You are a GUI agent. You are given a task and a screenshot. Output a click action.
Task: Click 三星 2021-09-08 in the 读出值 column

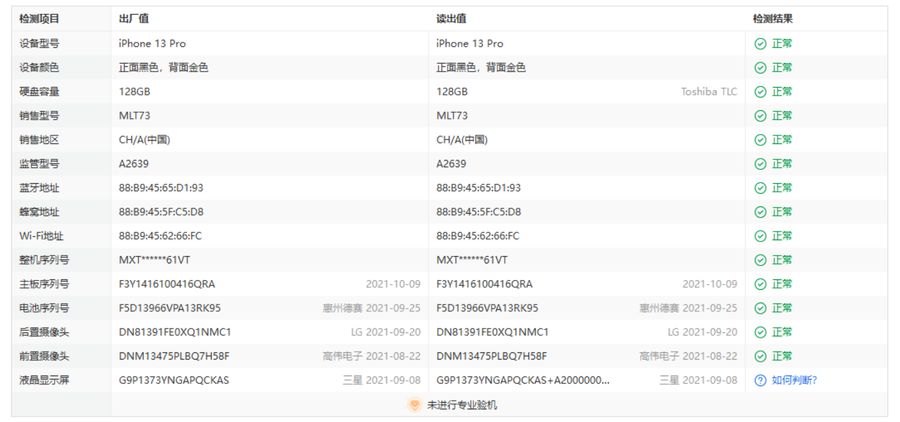[699, 381]
